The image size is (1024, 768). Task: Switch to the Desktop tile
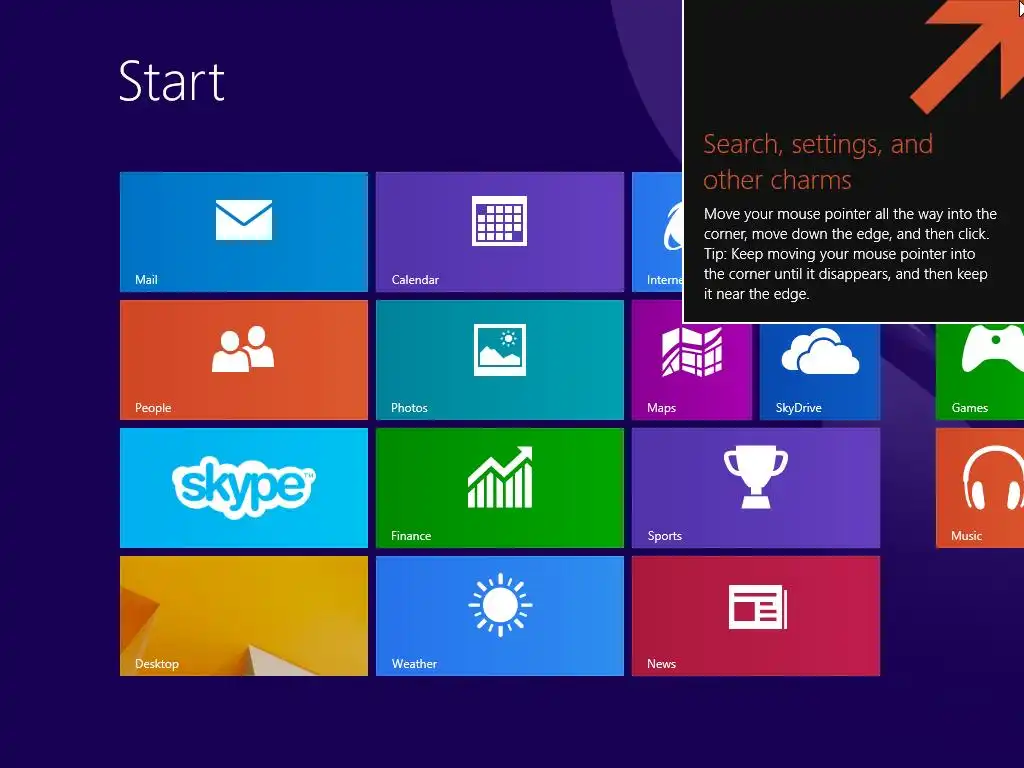click(244, 616)
